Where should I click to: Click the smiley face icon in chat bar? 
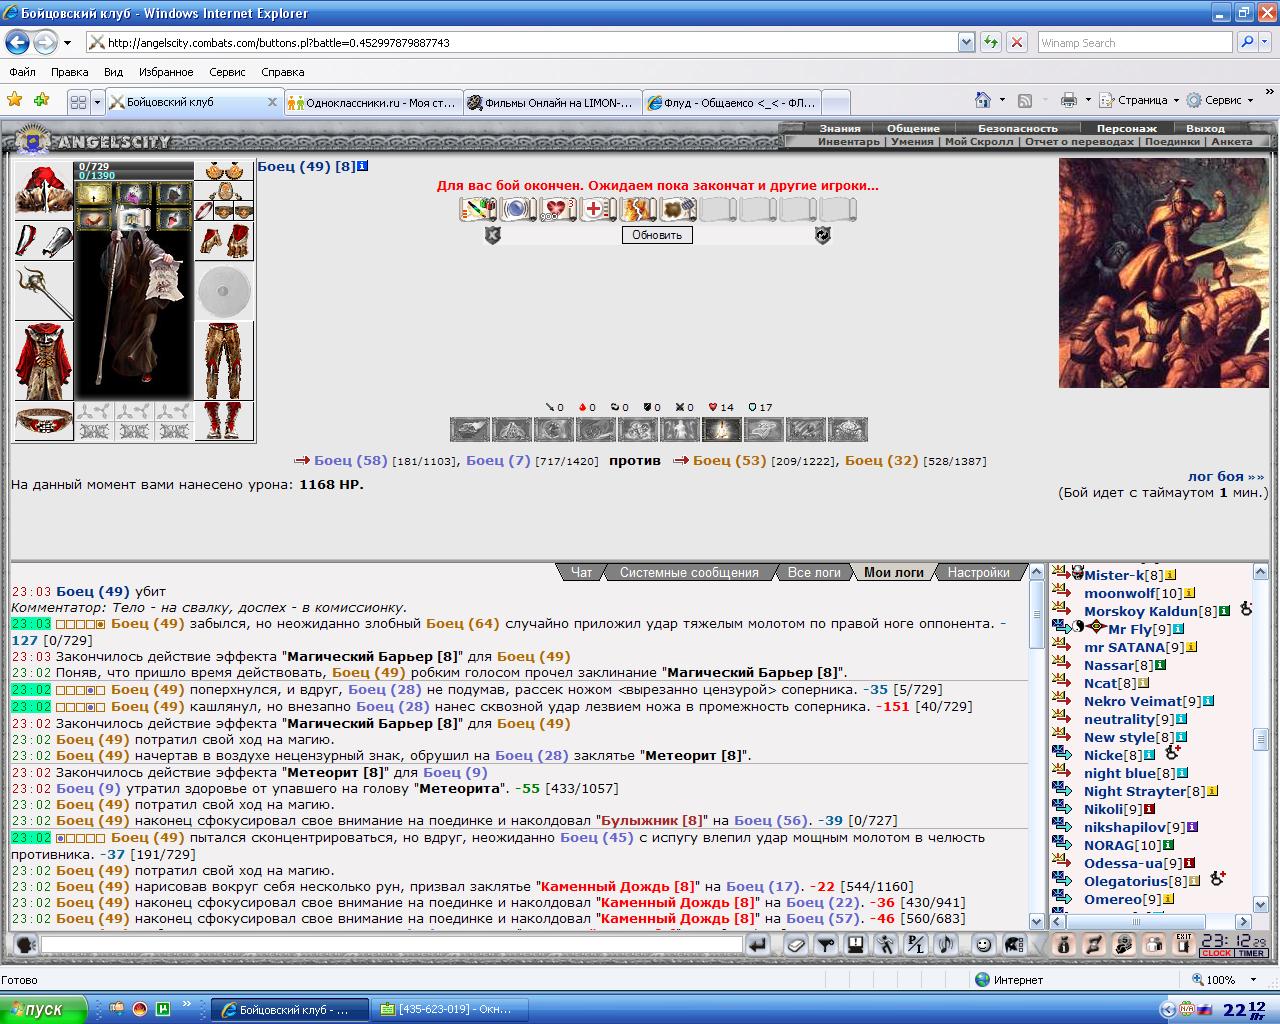tap(983, 944)
